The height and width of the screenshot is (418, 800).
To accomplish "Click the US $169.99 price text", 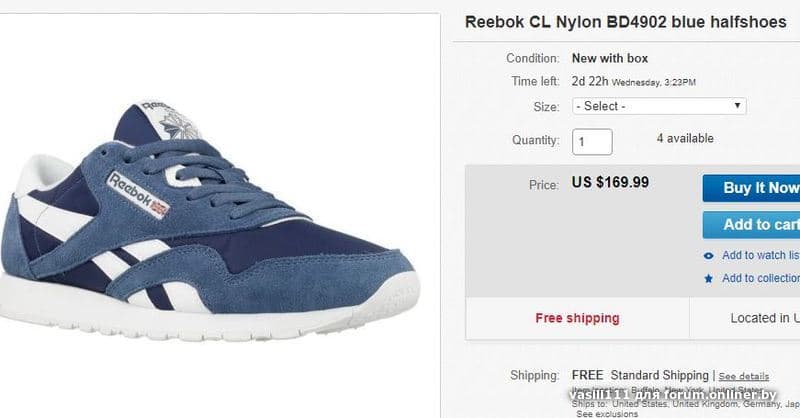I will 610,183.
